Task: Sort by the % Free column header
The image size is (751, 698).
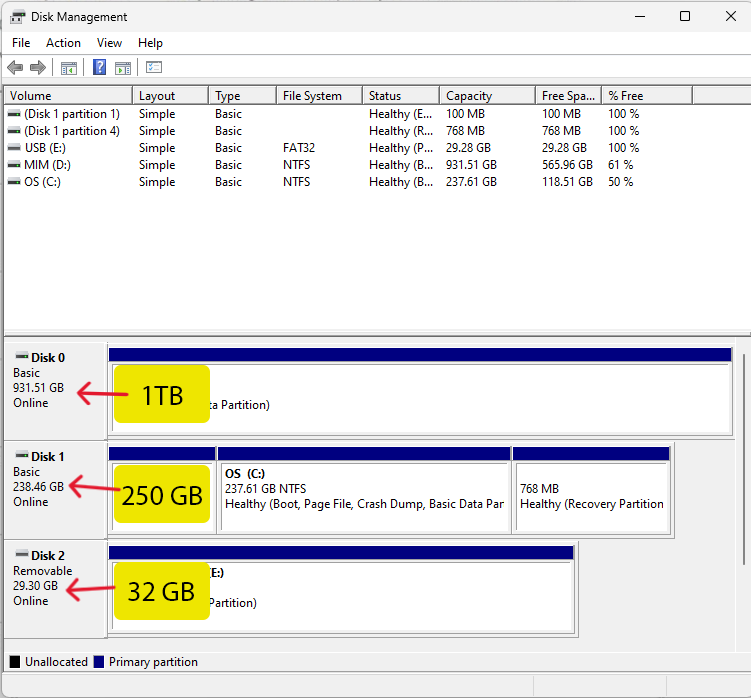Action: click(x=647, y=96)
